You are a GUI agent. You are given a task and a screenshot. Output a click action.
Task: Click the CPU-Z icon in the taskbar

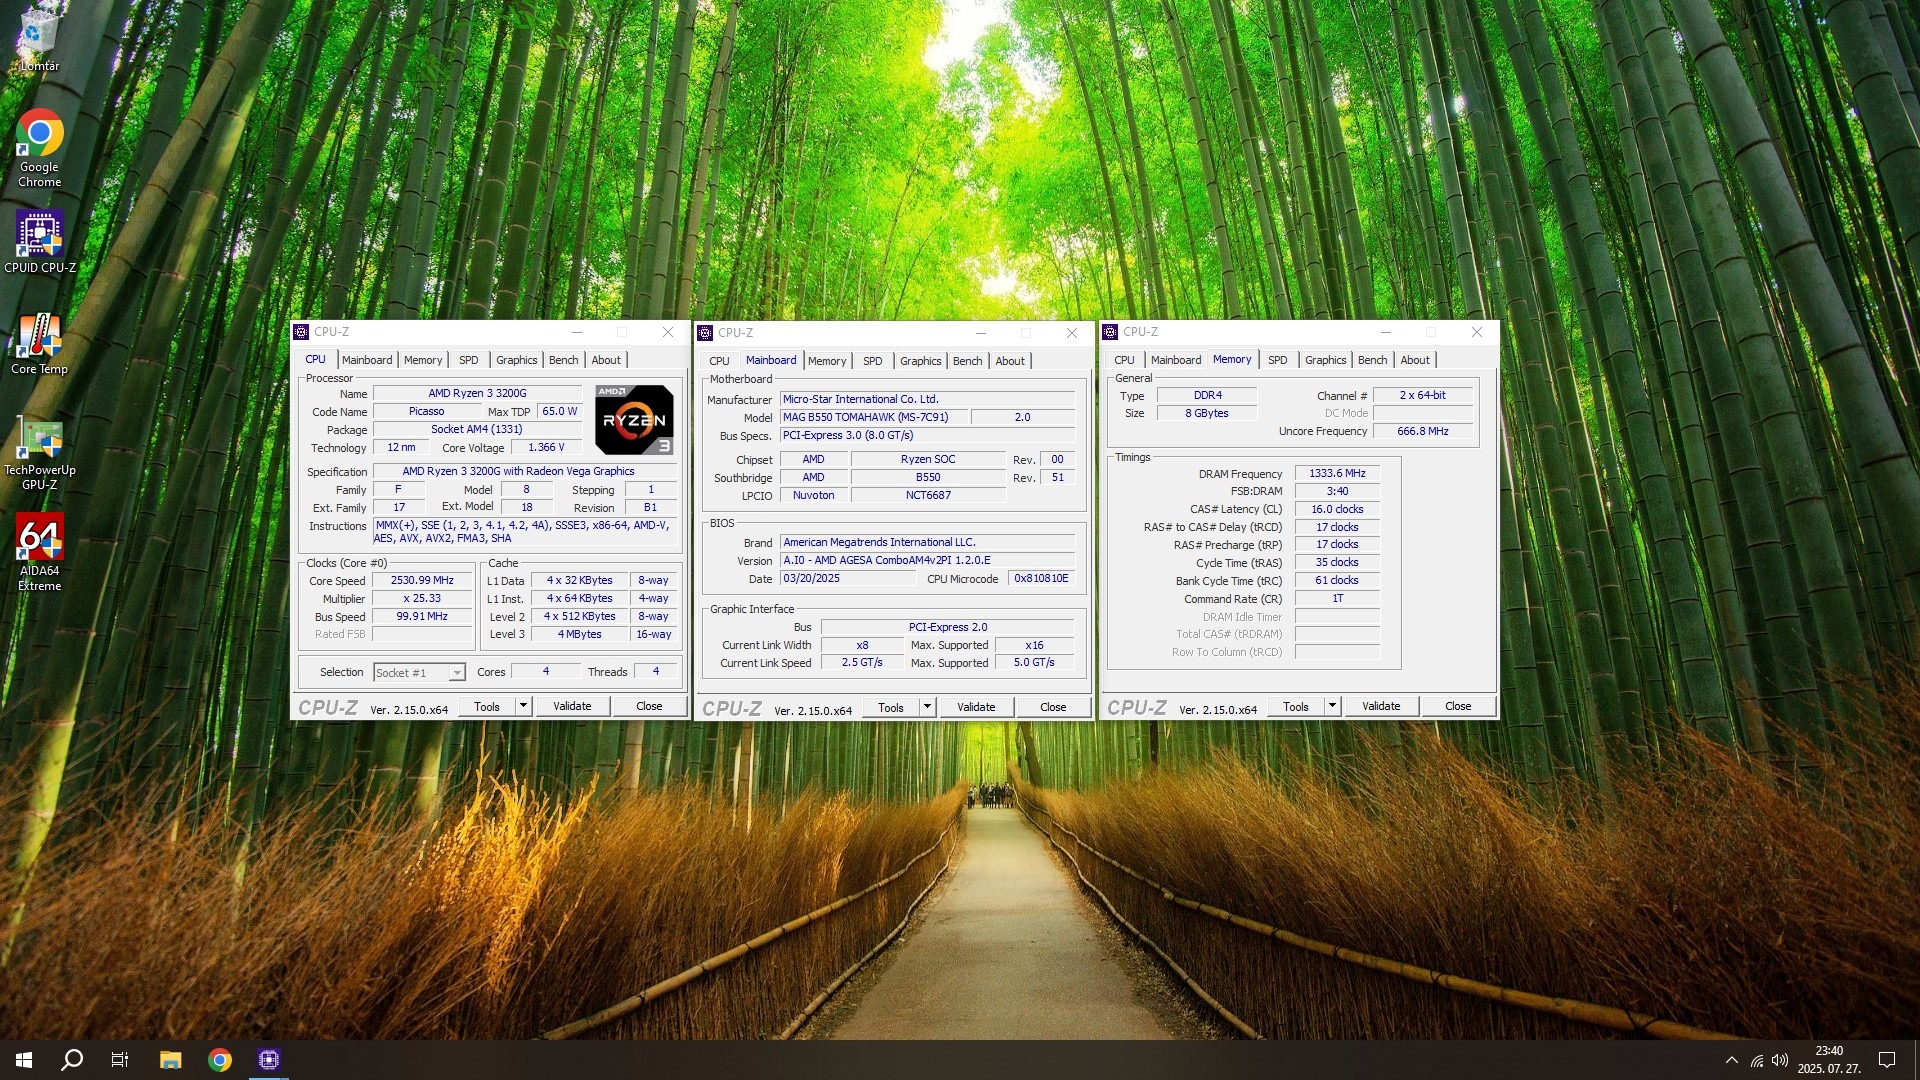pos(268,1060)
